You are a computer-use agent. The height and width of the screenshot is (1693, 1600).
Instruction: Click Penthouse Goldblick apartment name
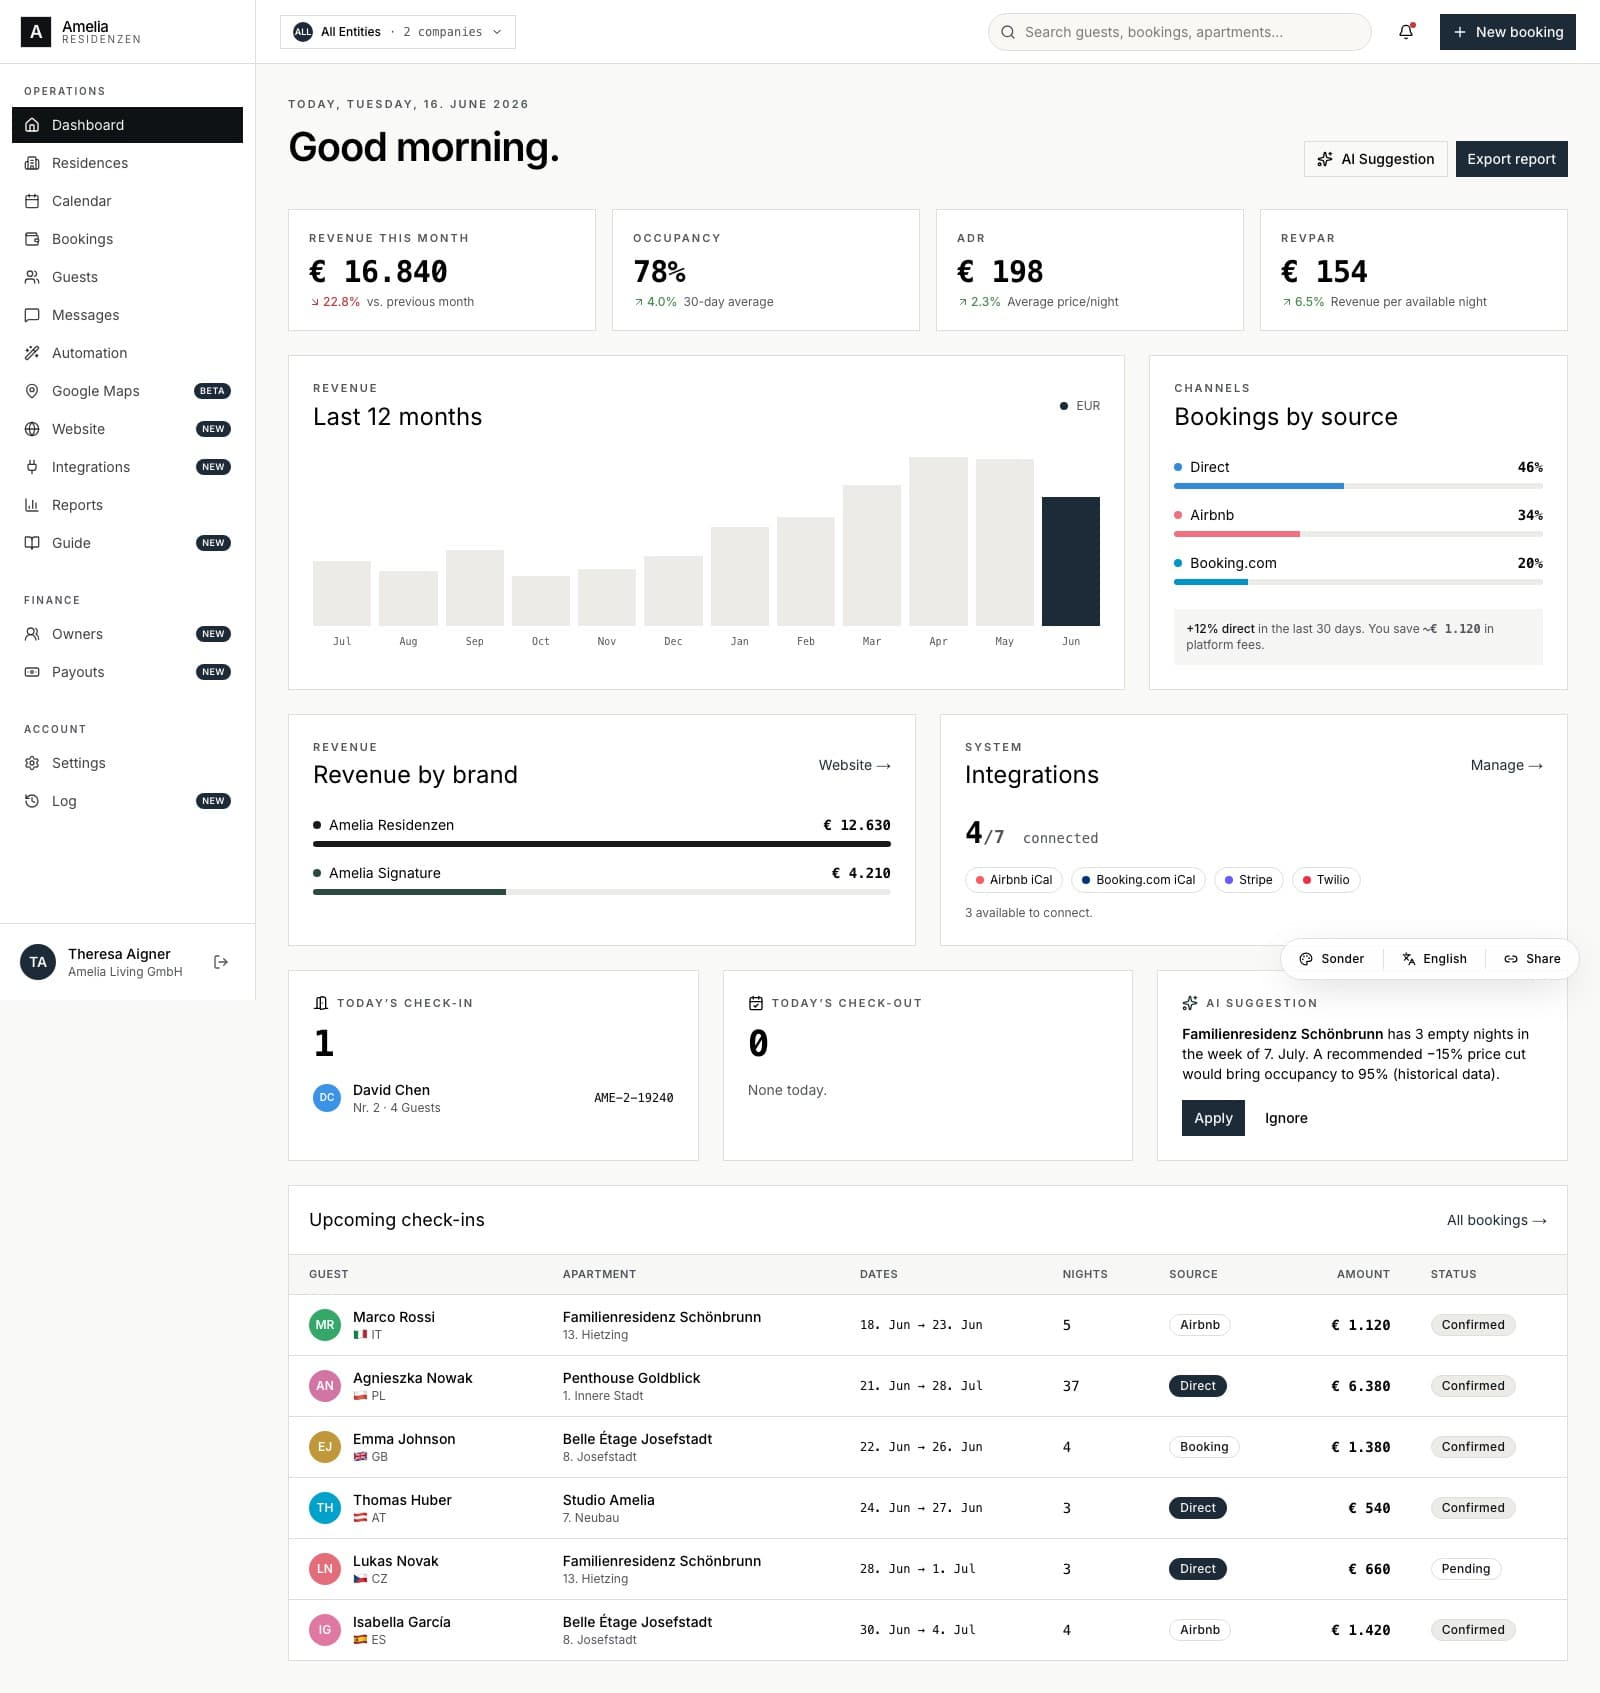click(x=631, y=1378)
